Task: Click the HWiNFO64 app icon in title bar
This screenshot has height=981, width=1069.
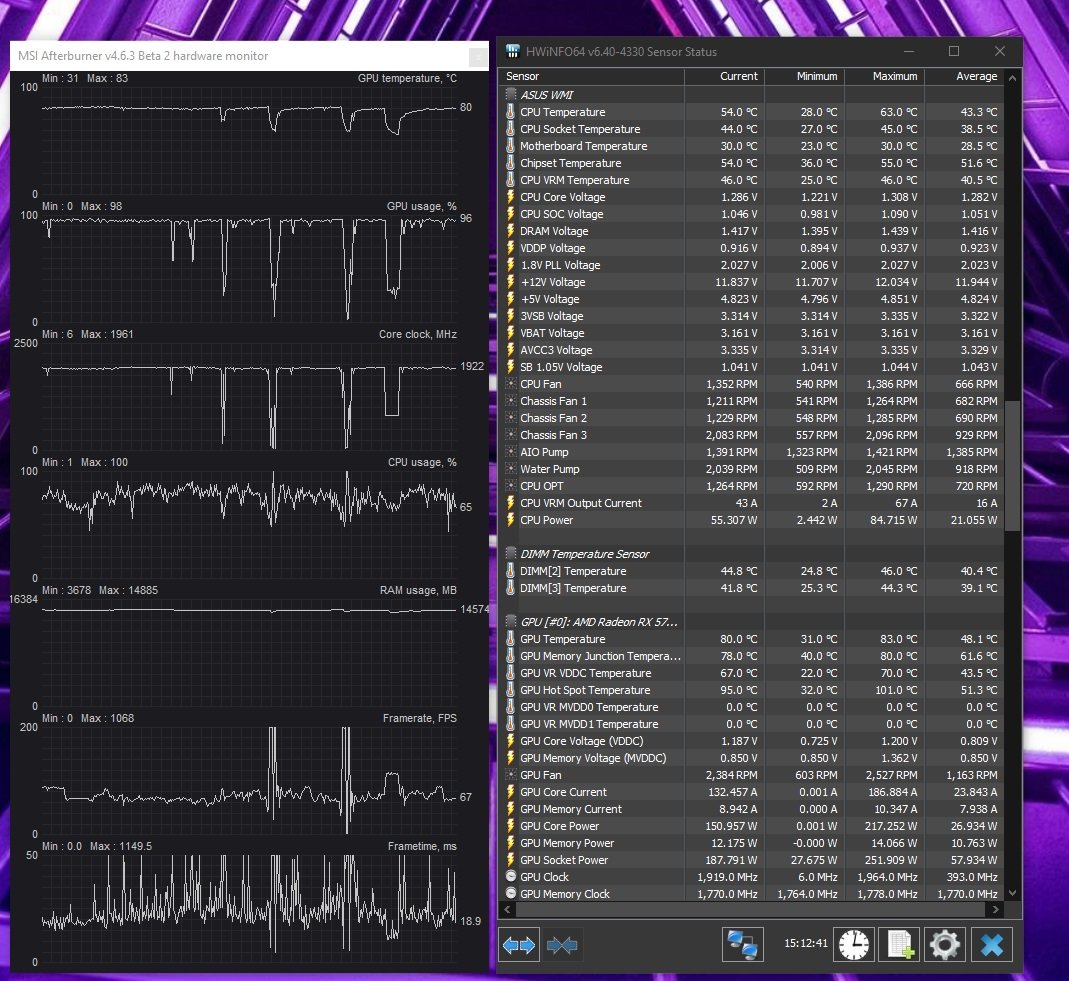Action: click(x=512, y=51)
